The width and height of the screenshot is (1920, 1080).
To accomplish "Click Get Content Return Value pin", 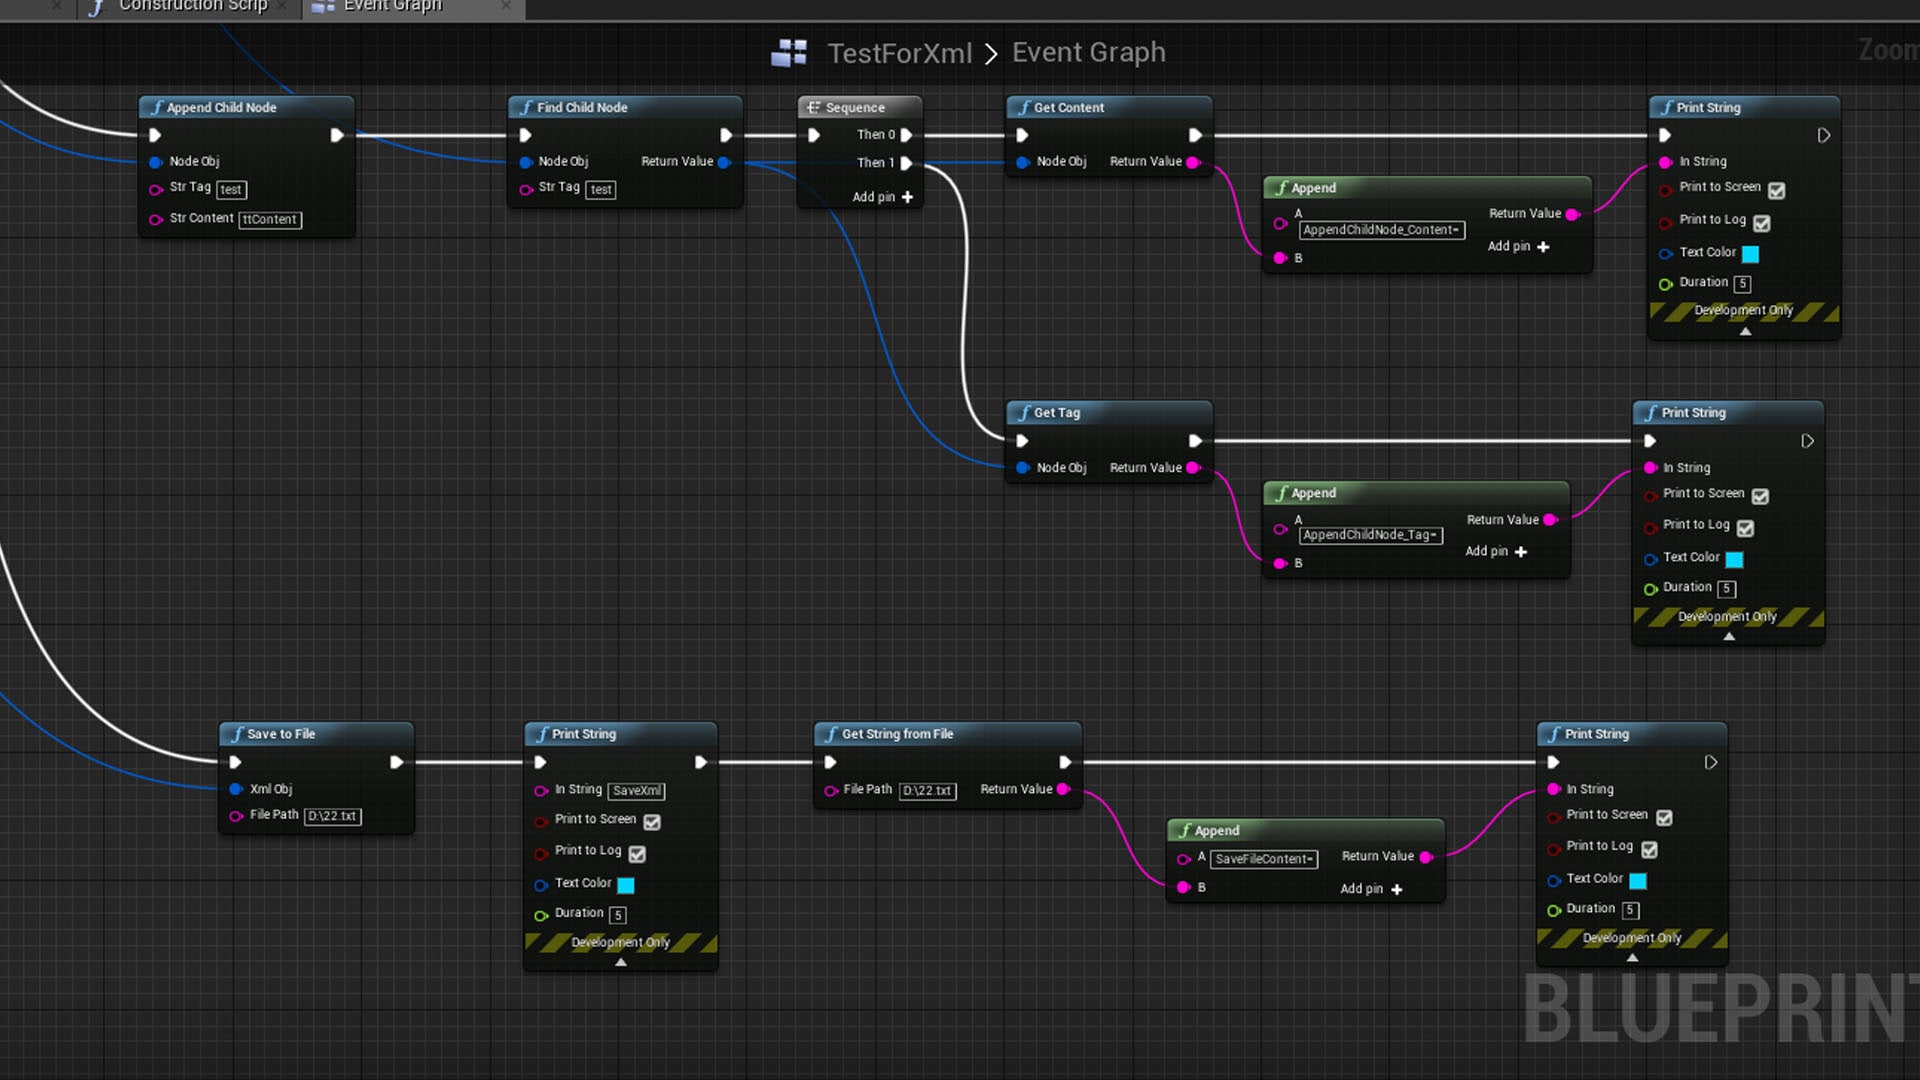I will click(x=1193, y=162).
